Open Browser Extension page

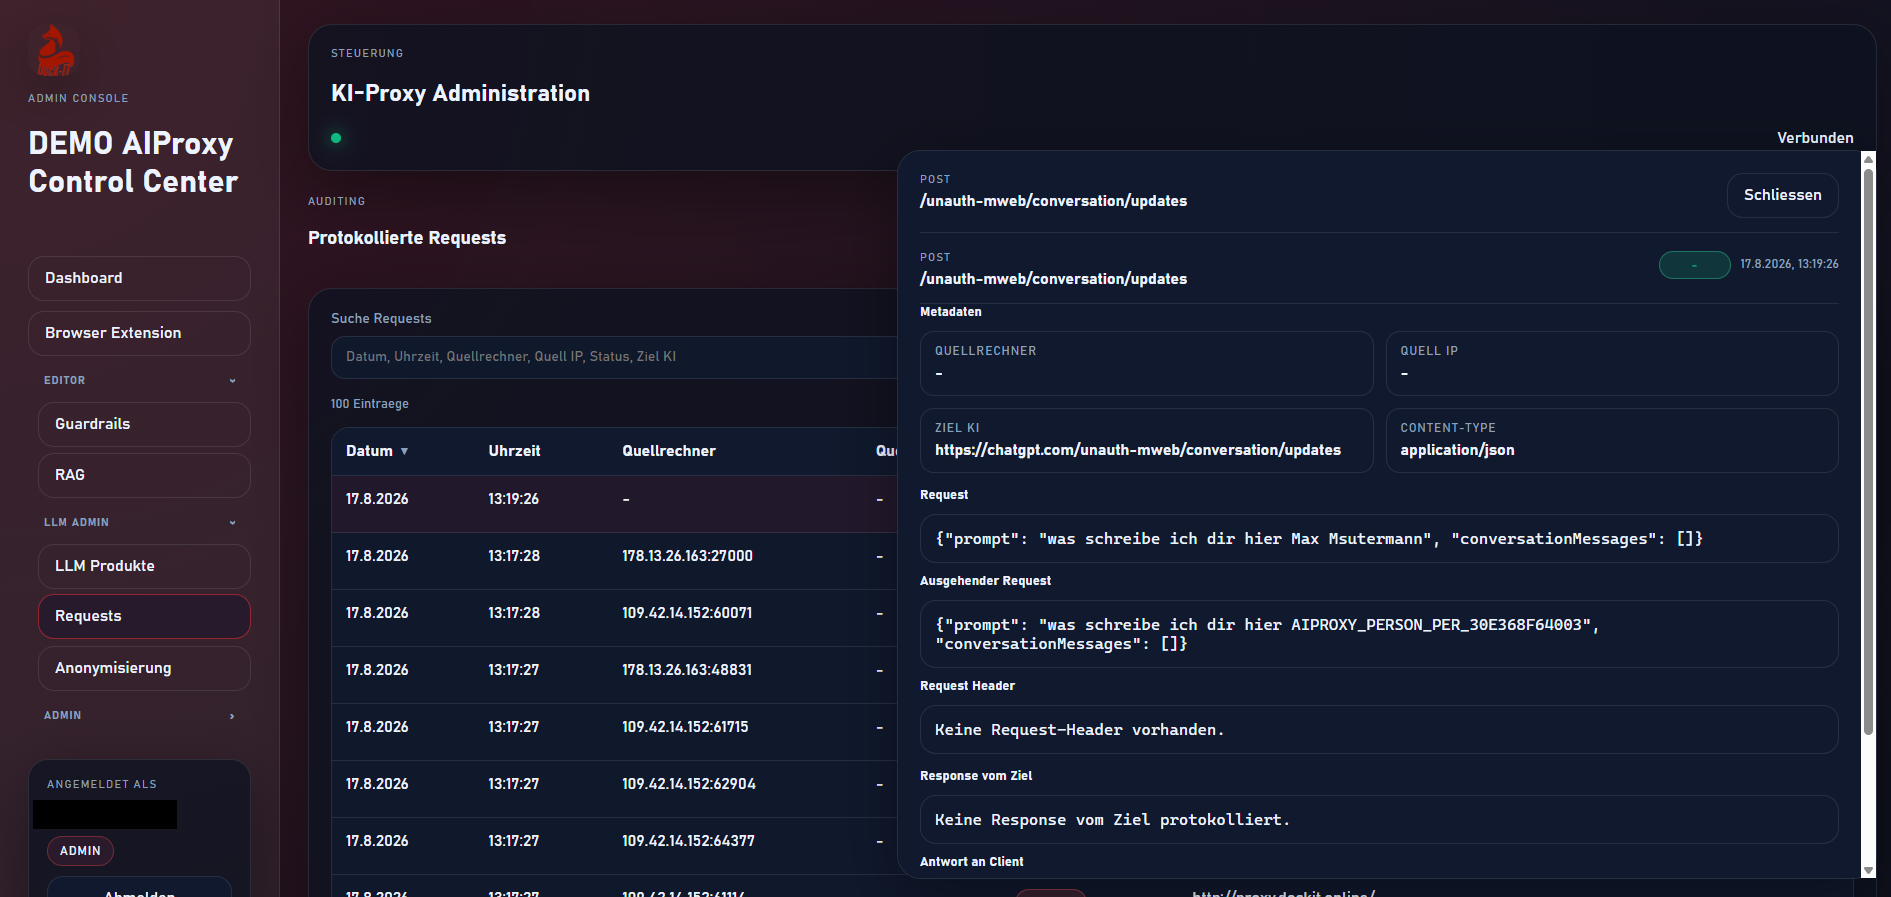139,333
